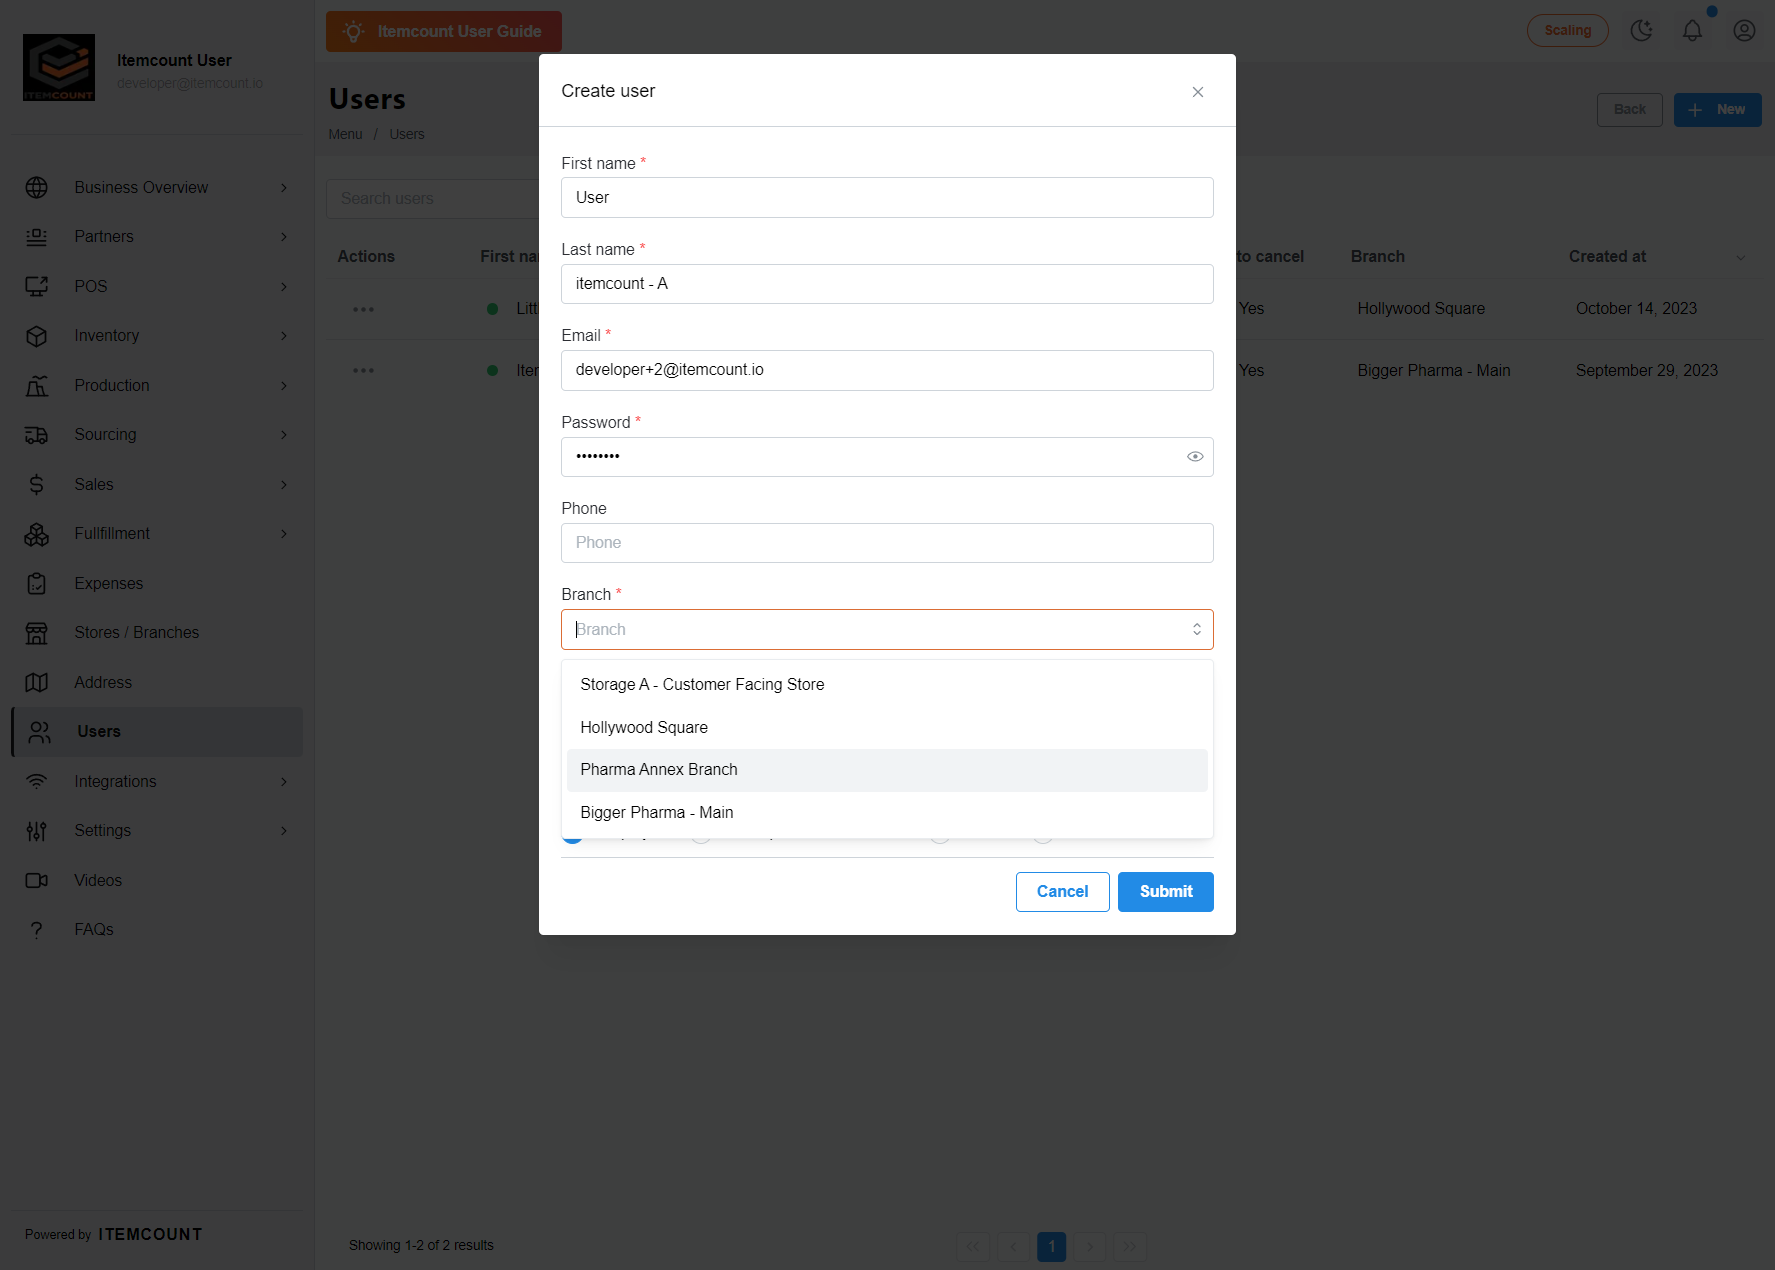This screenshot has height=1270, width=1775.
Task: Select Storage A - Customer Facing Store option
Action: (x=887, y=685)
